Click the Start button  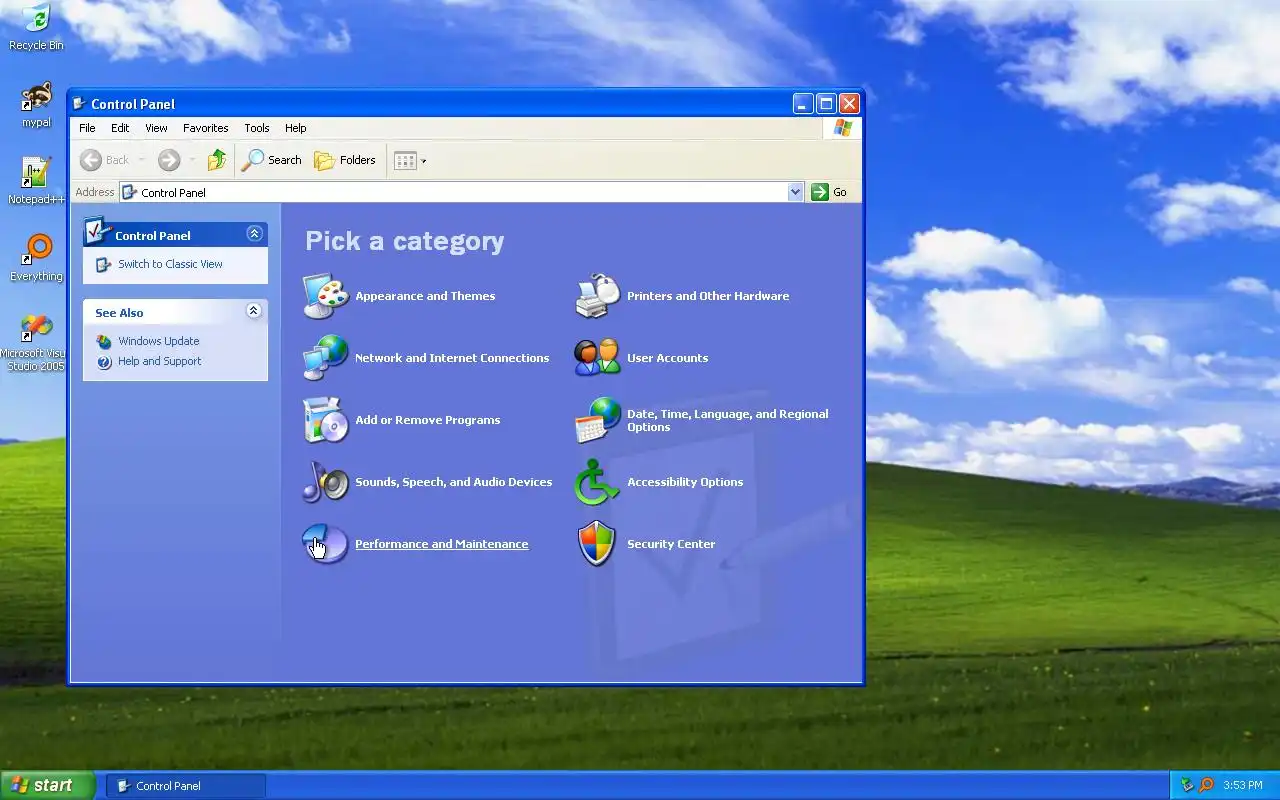[x=47, y=785]
